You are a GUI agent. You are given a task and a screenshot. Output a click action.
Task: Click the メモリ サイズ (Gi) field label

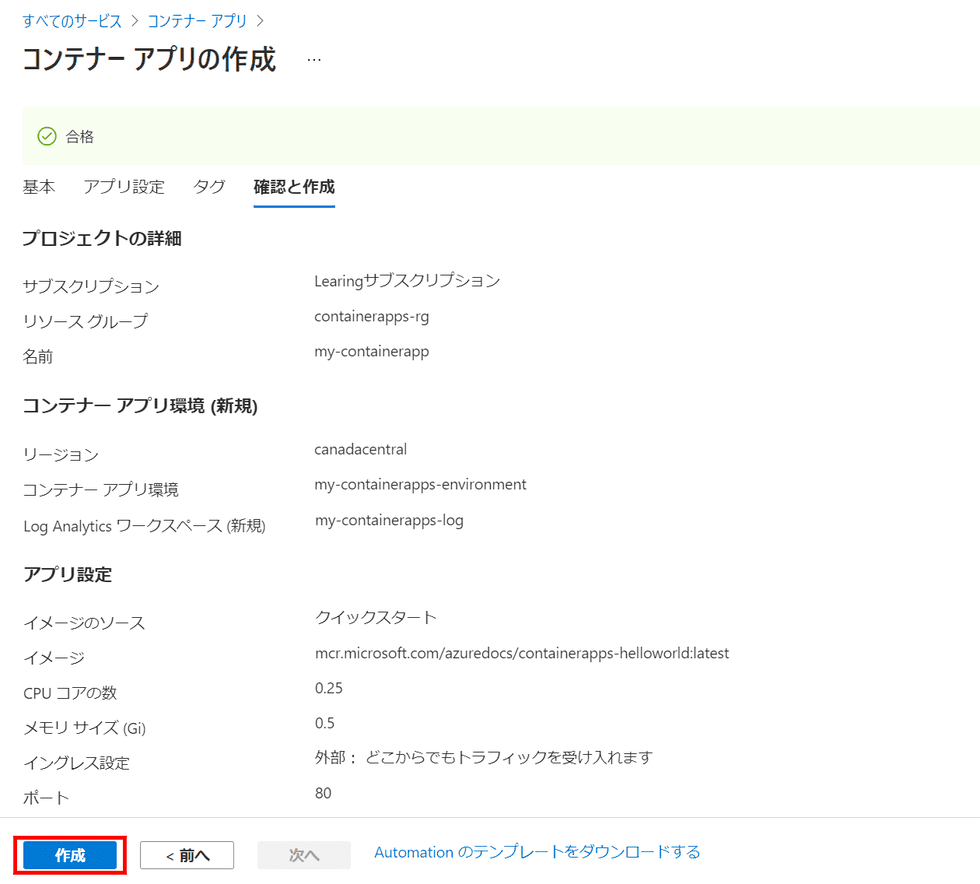(x=84, y=728)
